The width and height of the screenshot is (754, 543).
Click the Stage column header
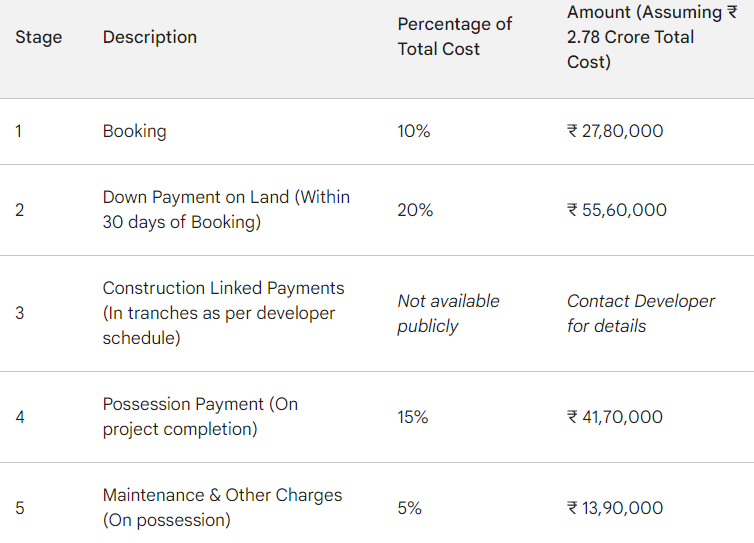point(38,37)
